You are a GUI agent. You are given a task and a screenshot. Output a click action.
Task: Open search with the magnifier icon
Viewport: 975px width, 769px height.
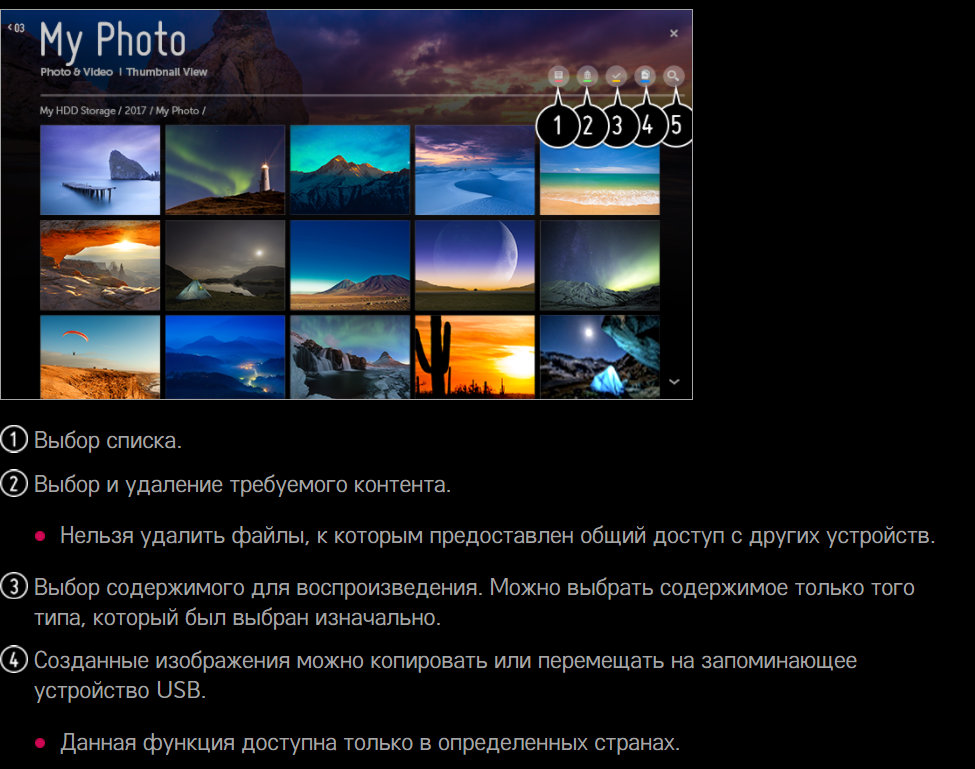click(676, 75)
